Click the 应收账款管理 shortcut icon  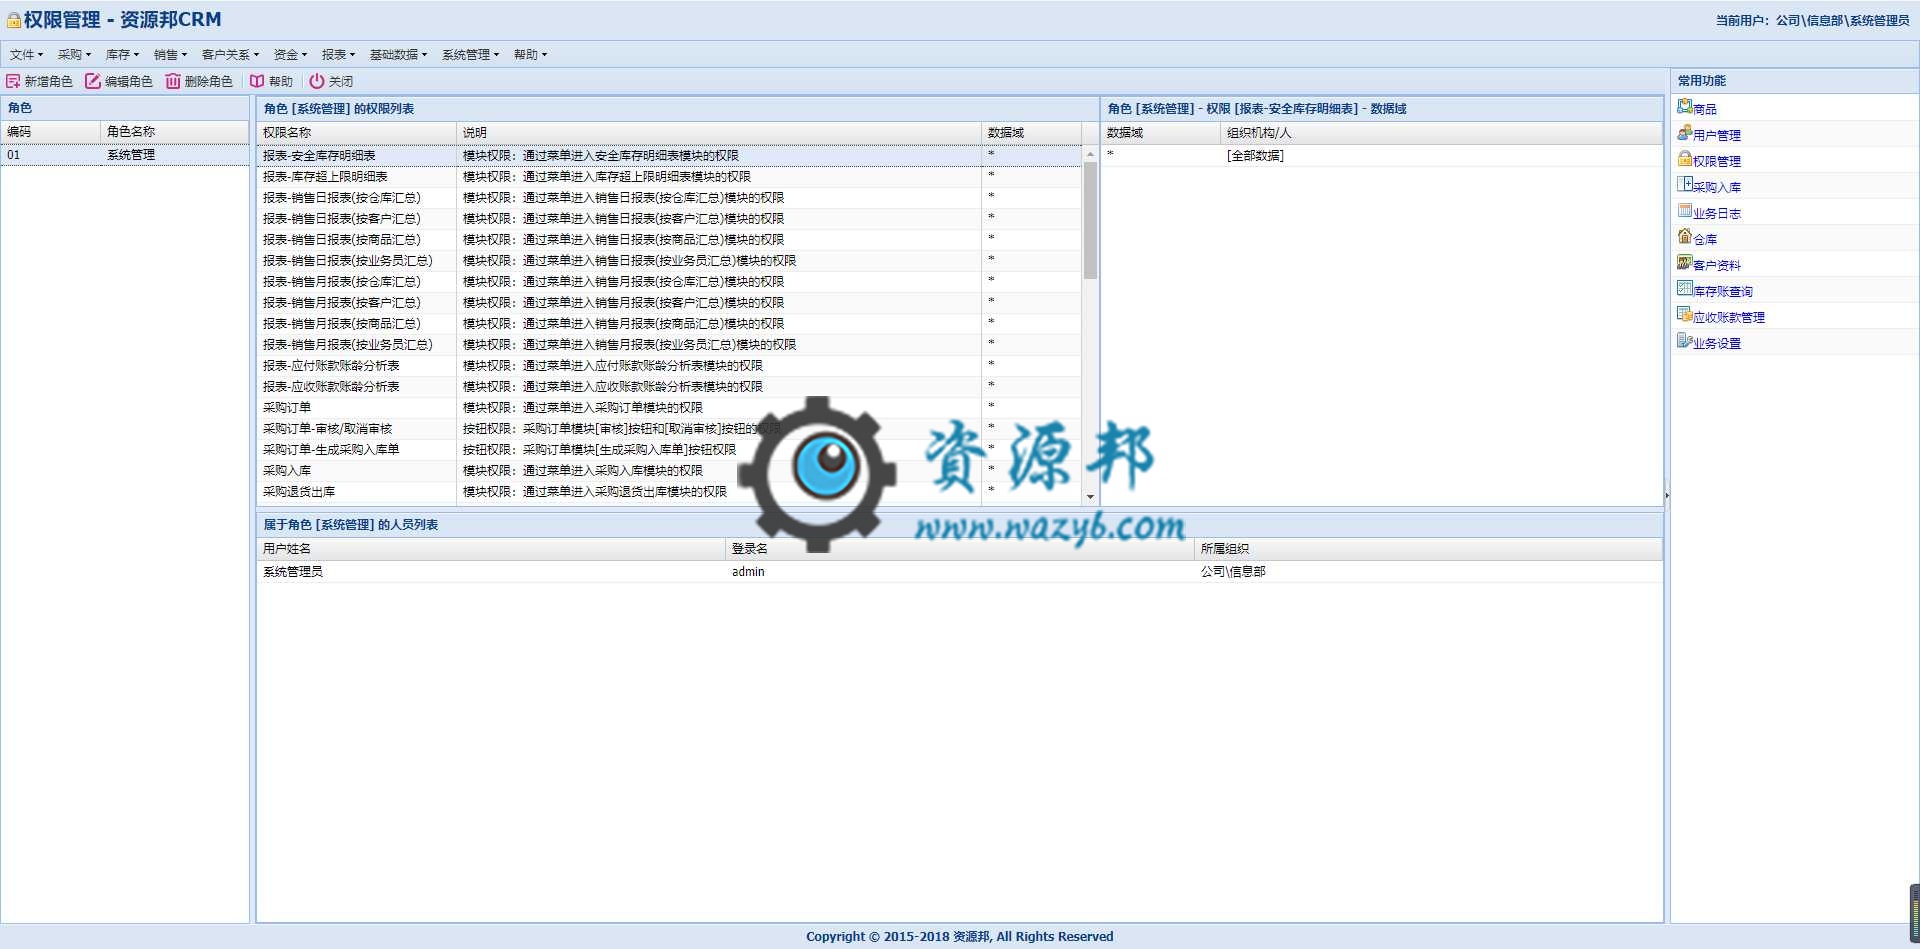tap(1685, 314)
